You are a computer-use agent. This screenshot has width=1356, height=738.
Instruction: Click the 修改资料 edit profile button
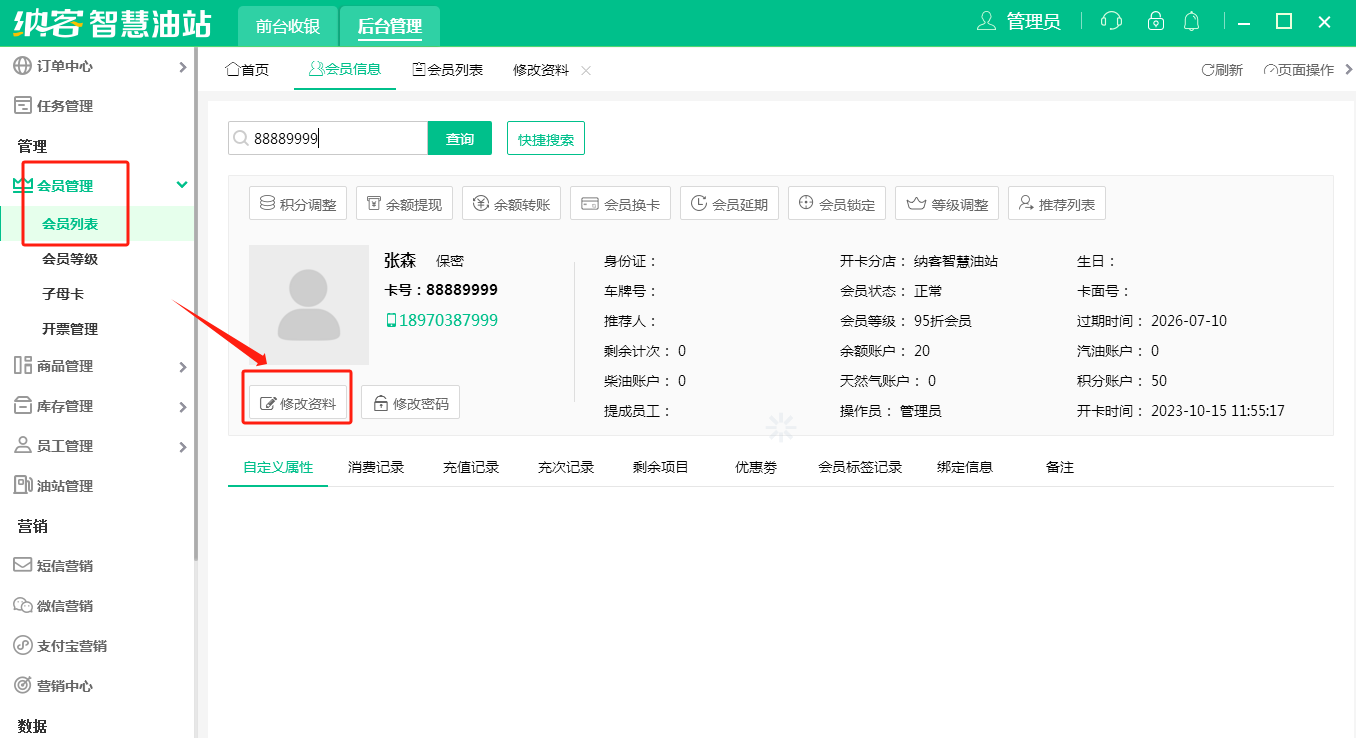click(x=298, y=404)
